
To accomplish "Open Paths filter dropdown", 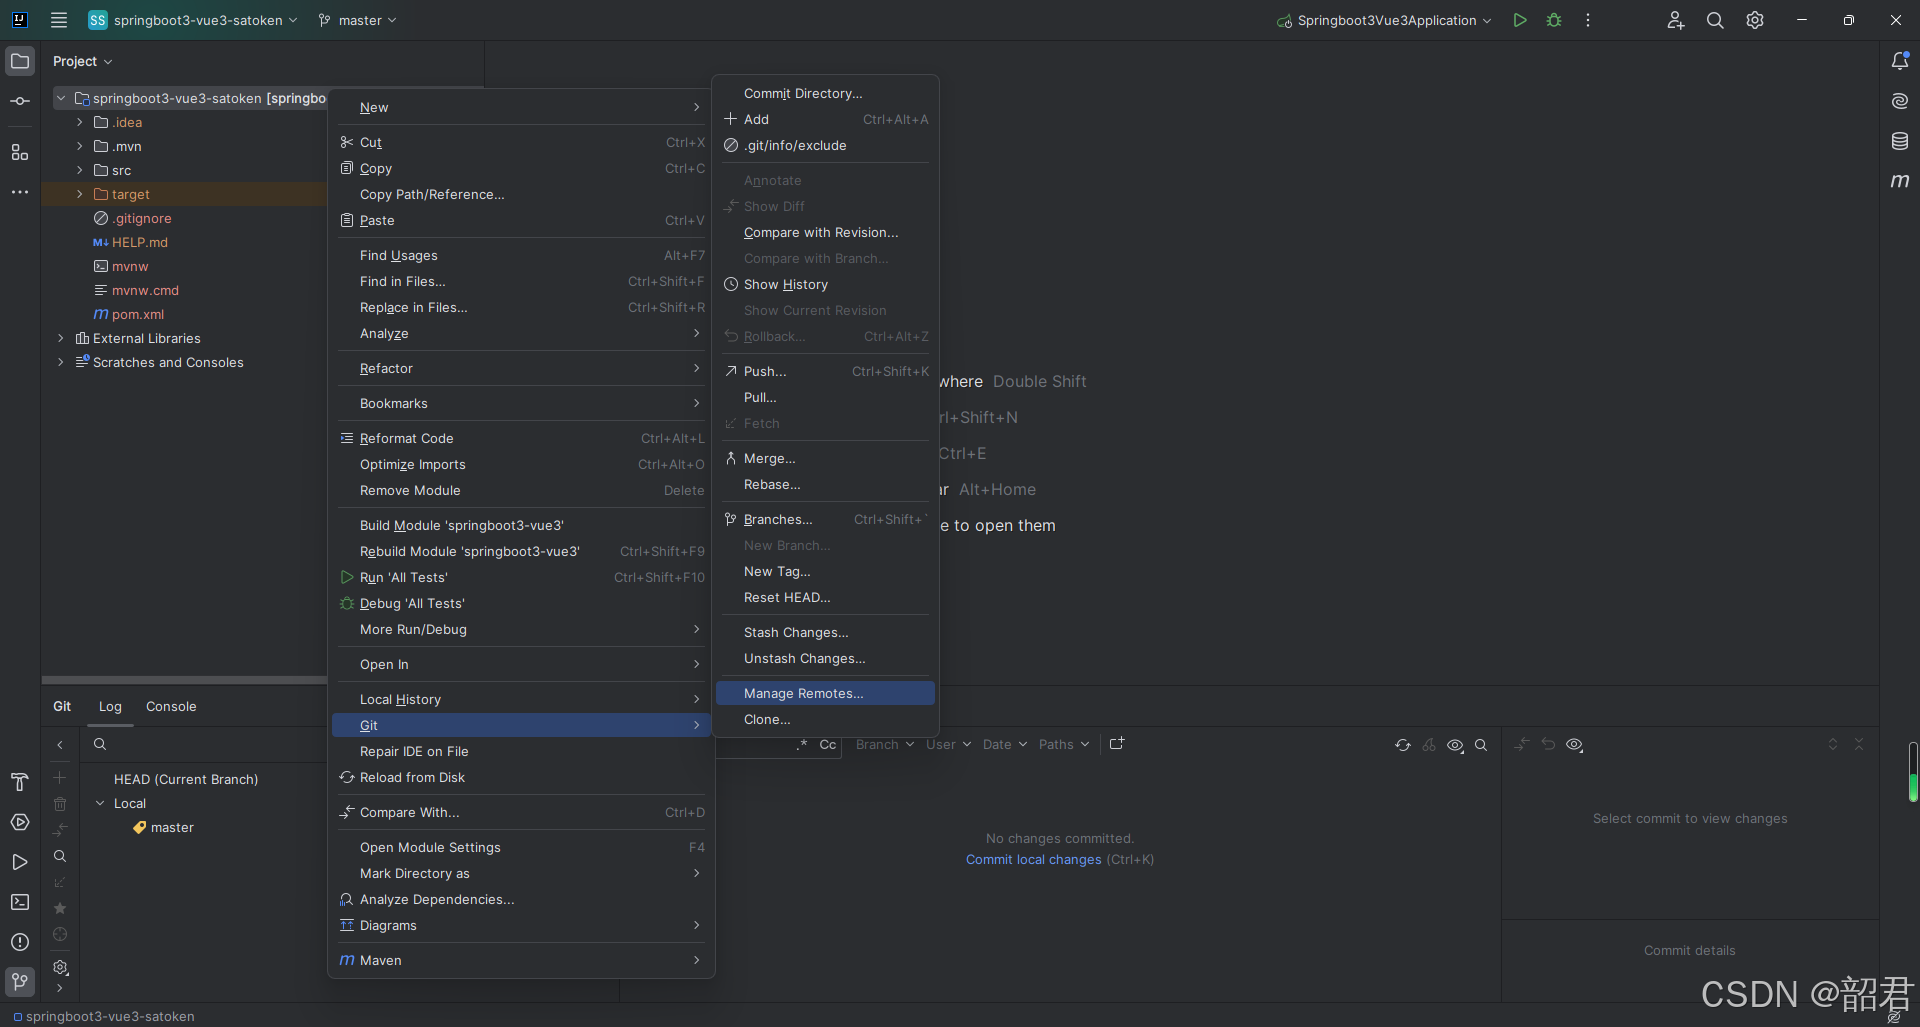I will (x=1064, y=744).
